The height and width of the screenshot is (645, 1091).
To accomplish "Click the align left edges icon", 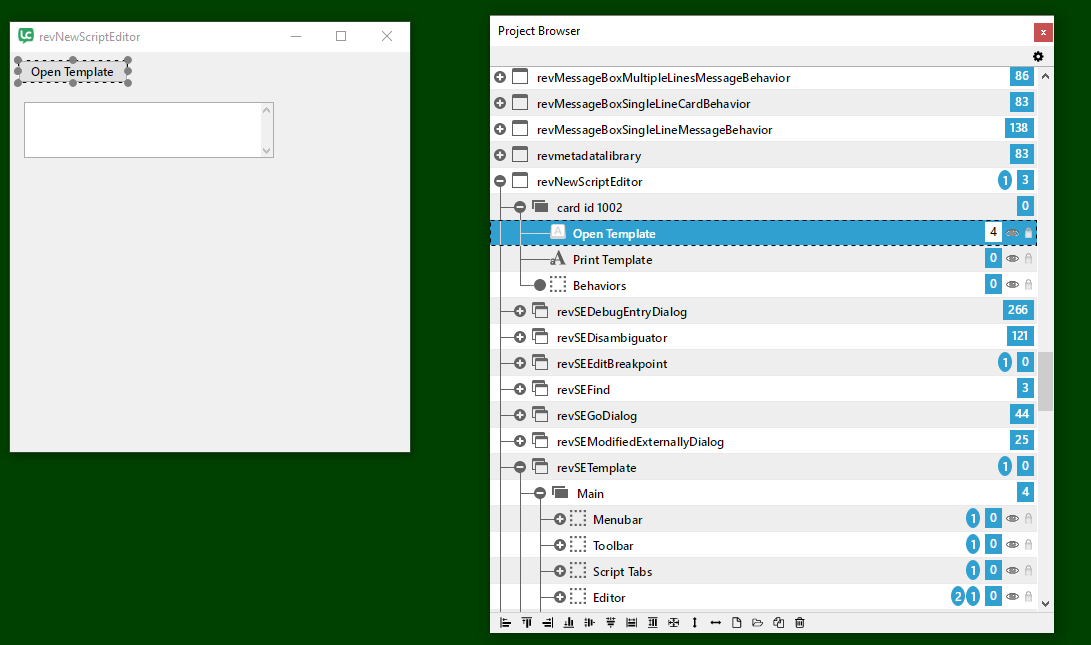I will point(506,623).
